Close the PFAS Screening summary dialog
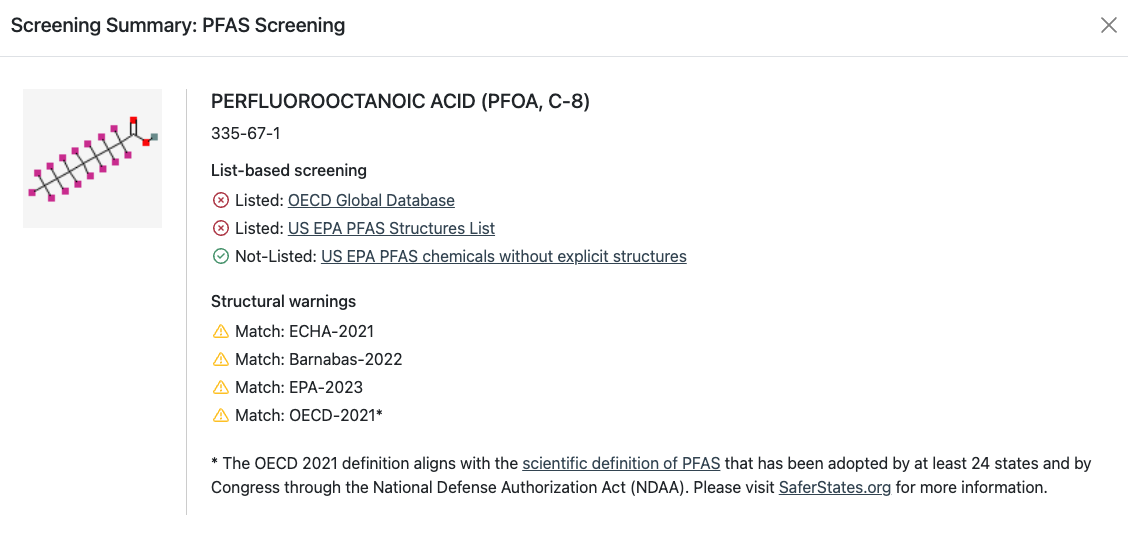This screenshot has width=1128, height=540. tap(1109, 26)
